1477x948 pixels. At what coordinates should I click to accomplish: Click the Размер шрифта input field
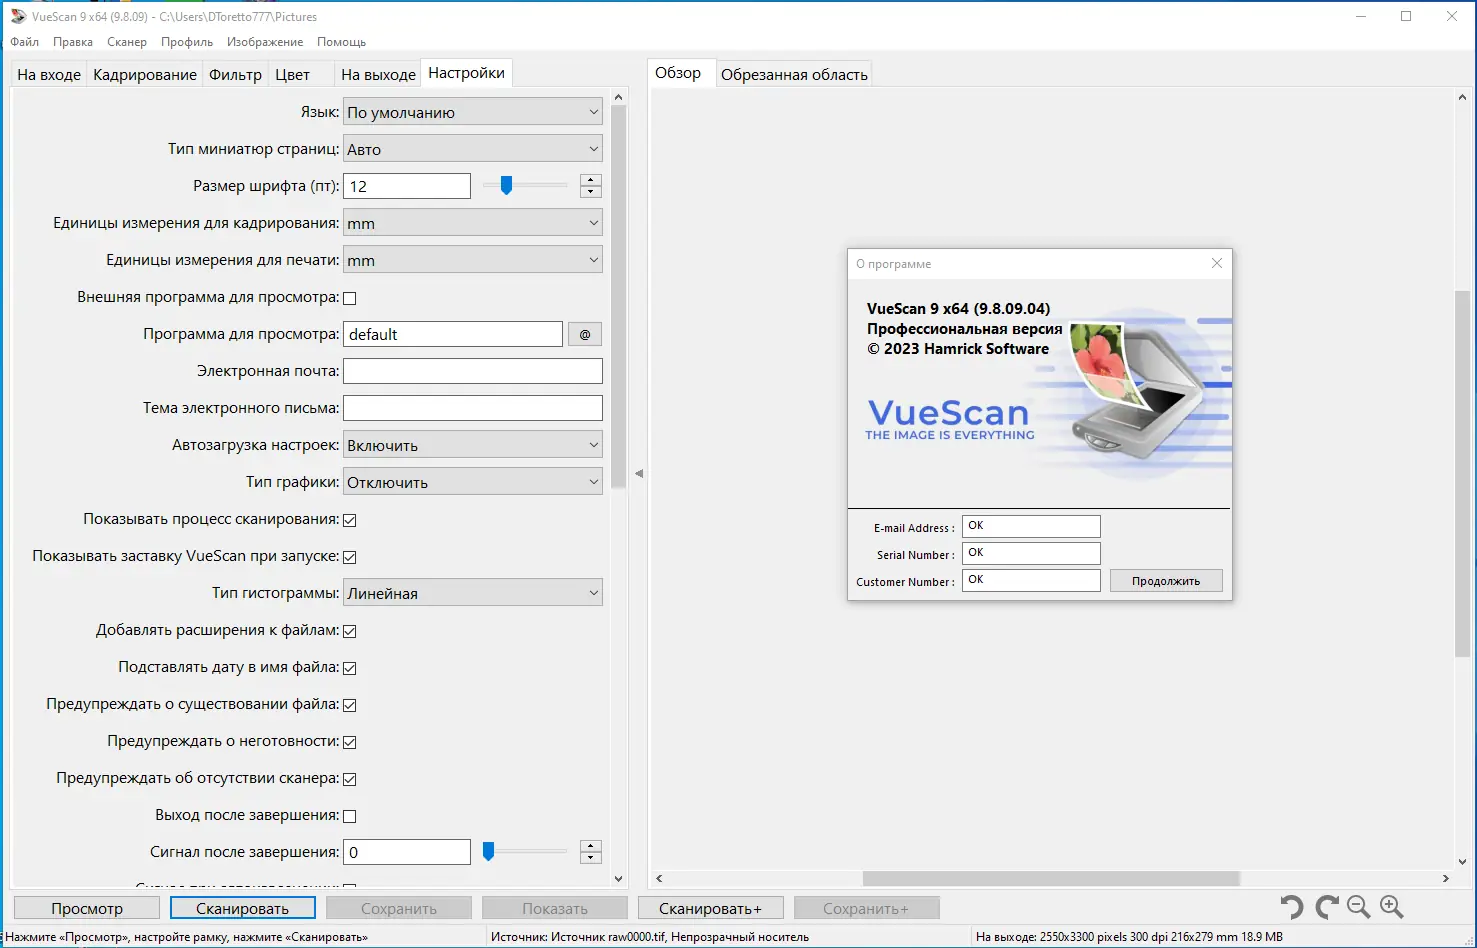[x=407, y=186]
